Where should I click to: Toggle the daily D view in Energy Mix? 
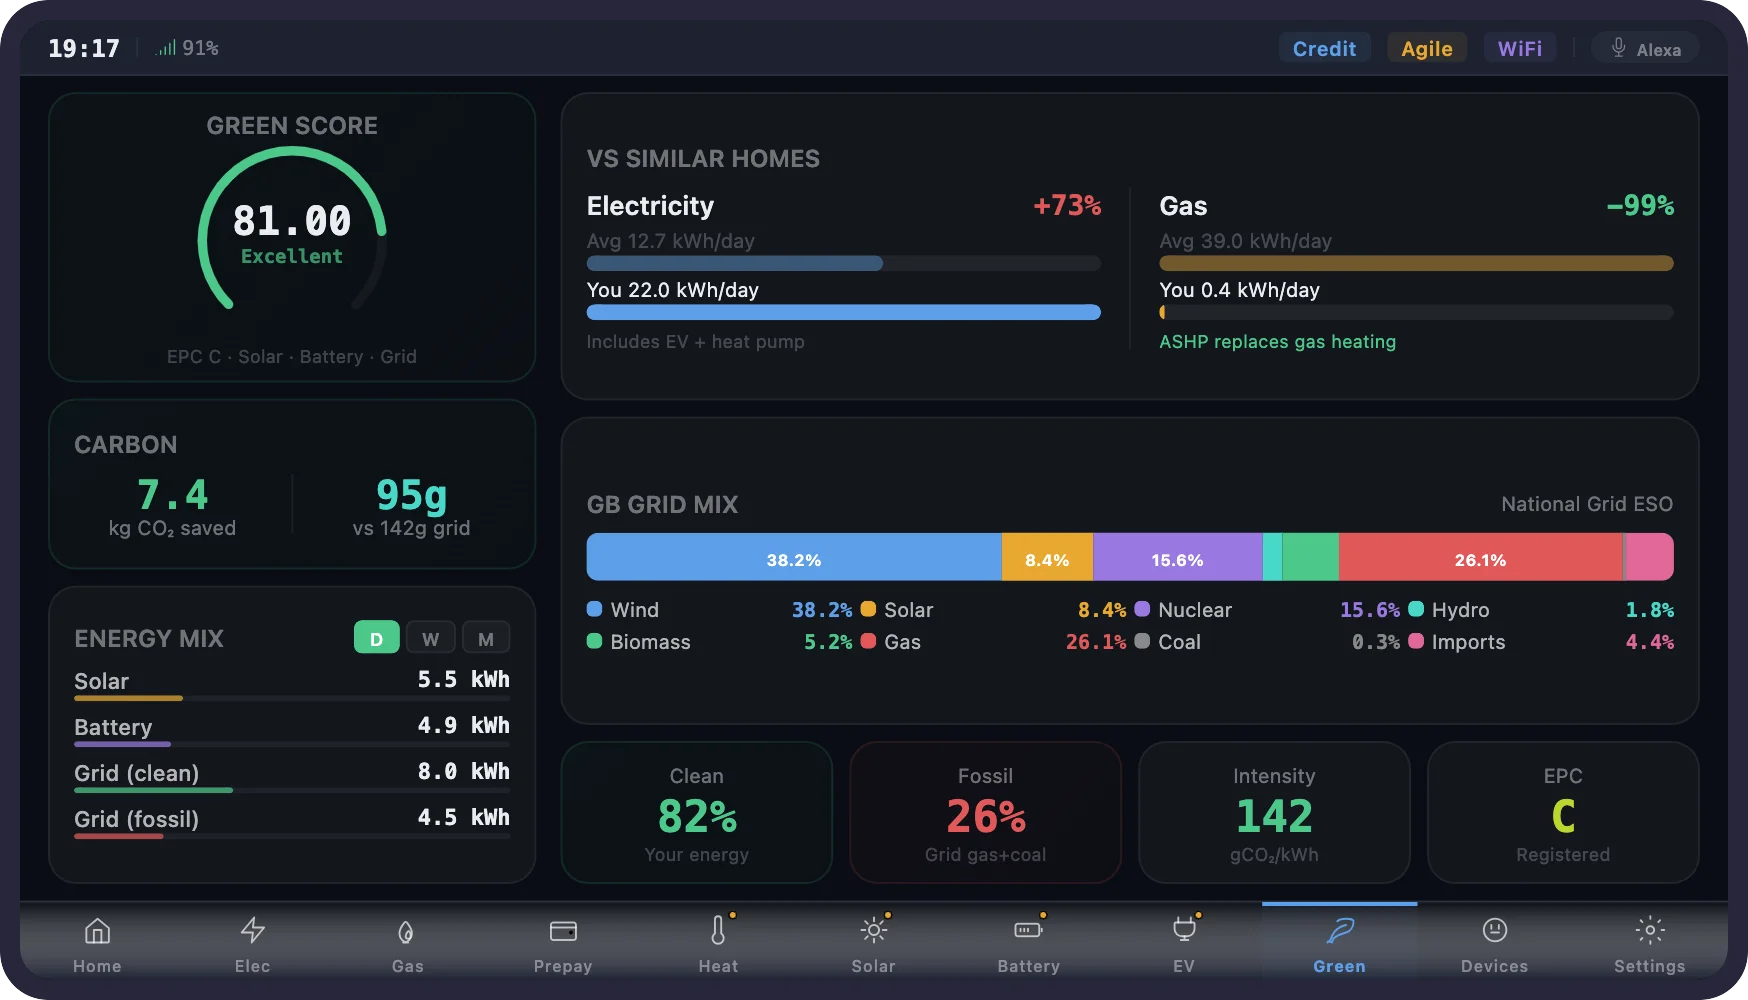pos(376,637)
